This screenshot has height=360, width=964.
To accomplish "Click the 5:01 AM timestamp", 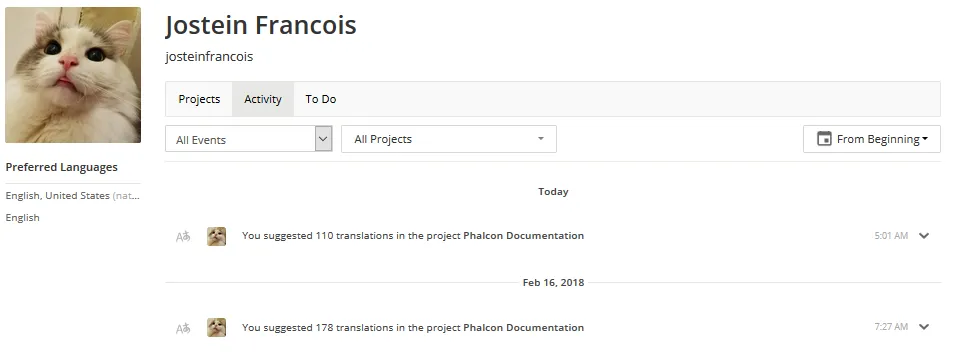I will (891, 236).
